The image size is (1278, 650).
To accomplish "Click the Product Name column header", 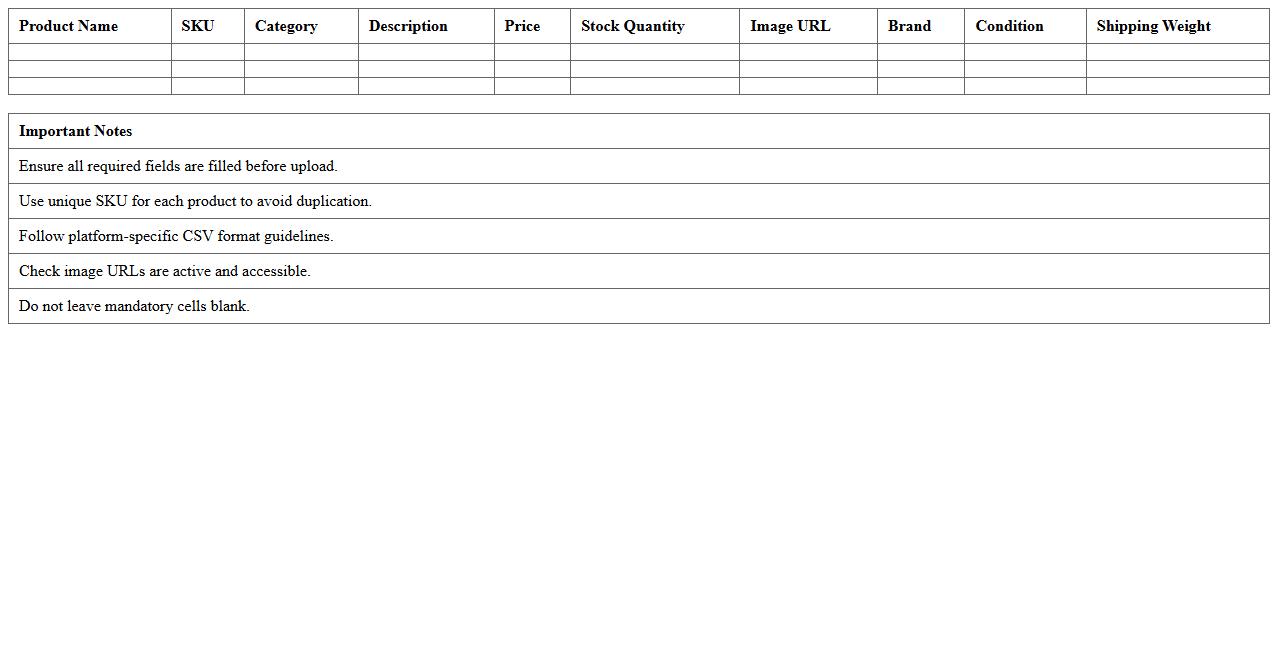I will tap(68, 26).
